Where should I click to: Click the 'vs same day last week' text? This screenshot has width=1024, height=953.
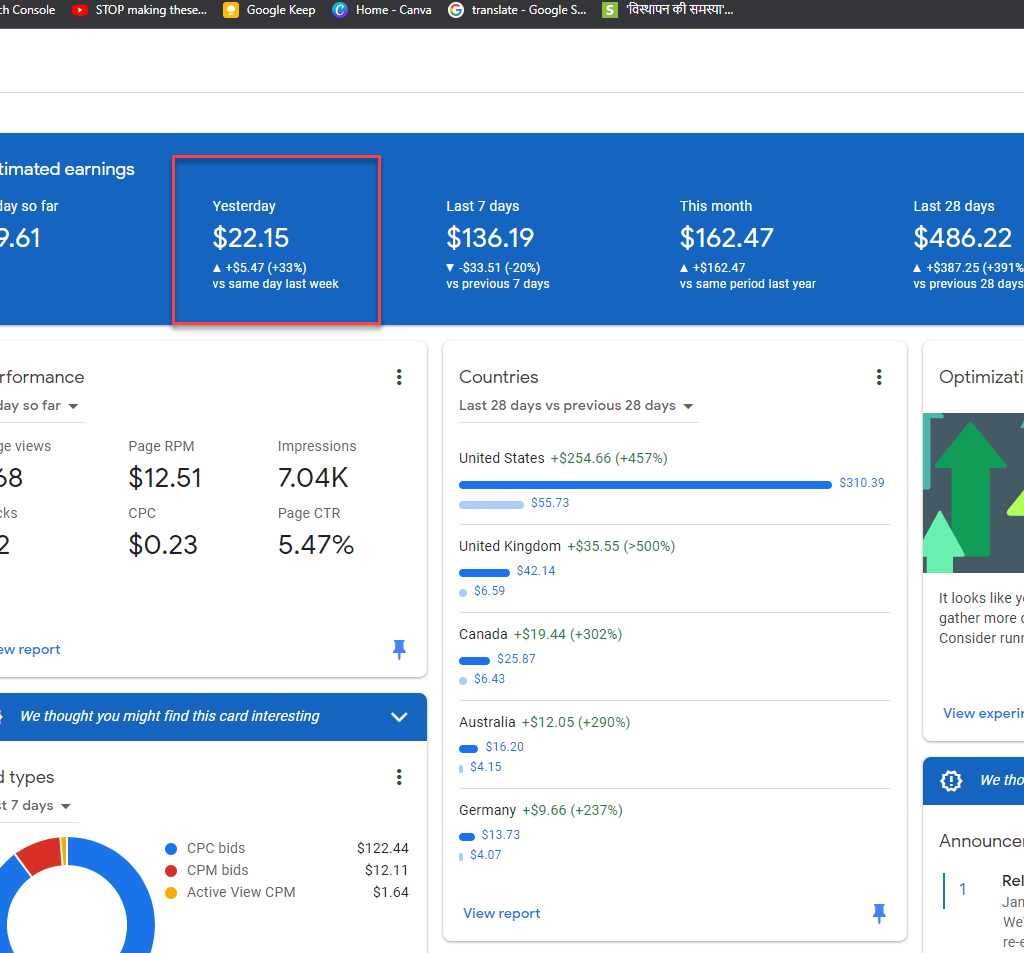276,284
